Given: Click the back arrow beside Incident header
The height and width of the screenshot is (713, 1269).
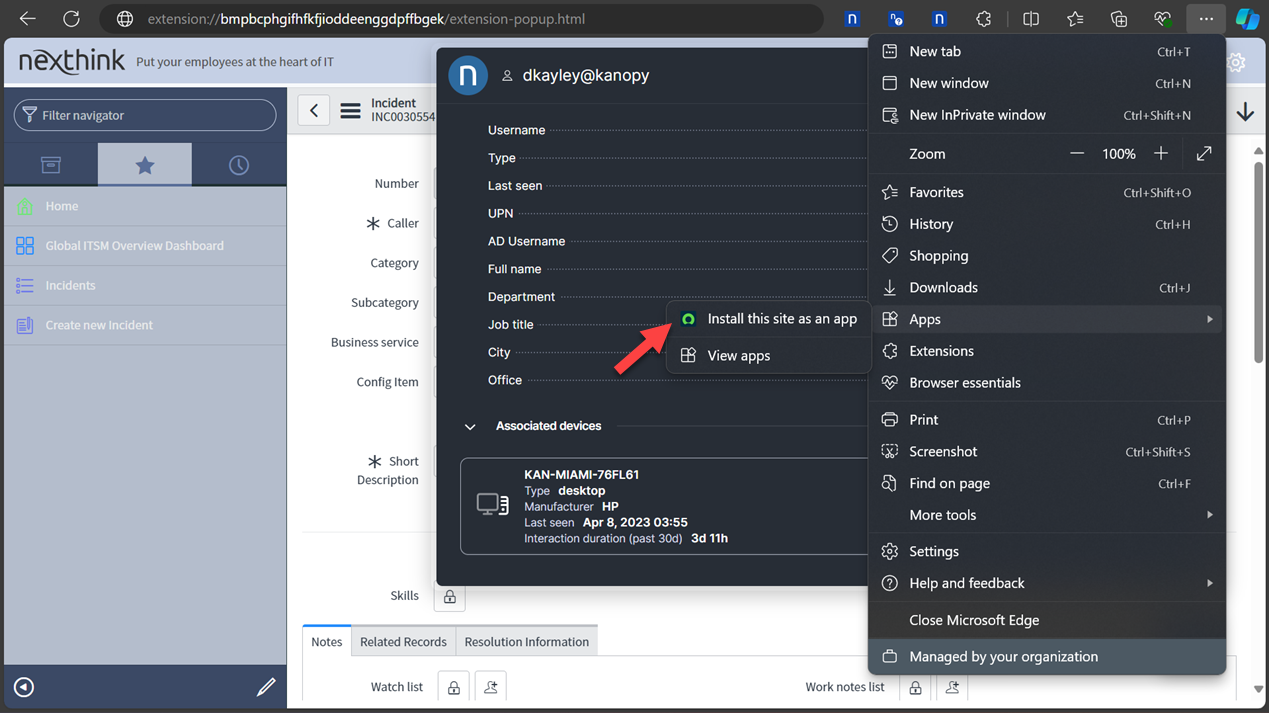Looking at the screenshot, I should click(314, 111).
